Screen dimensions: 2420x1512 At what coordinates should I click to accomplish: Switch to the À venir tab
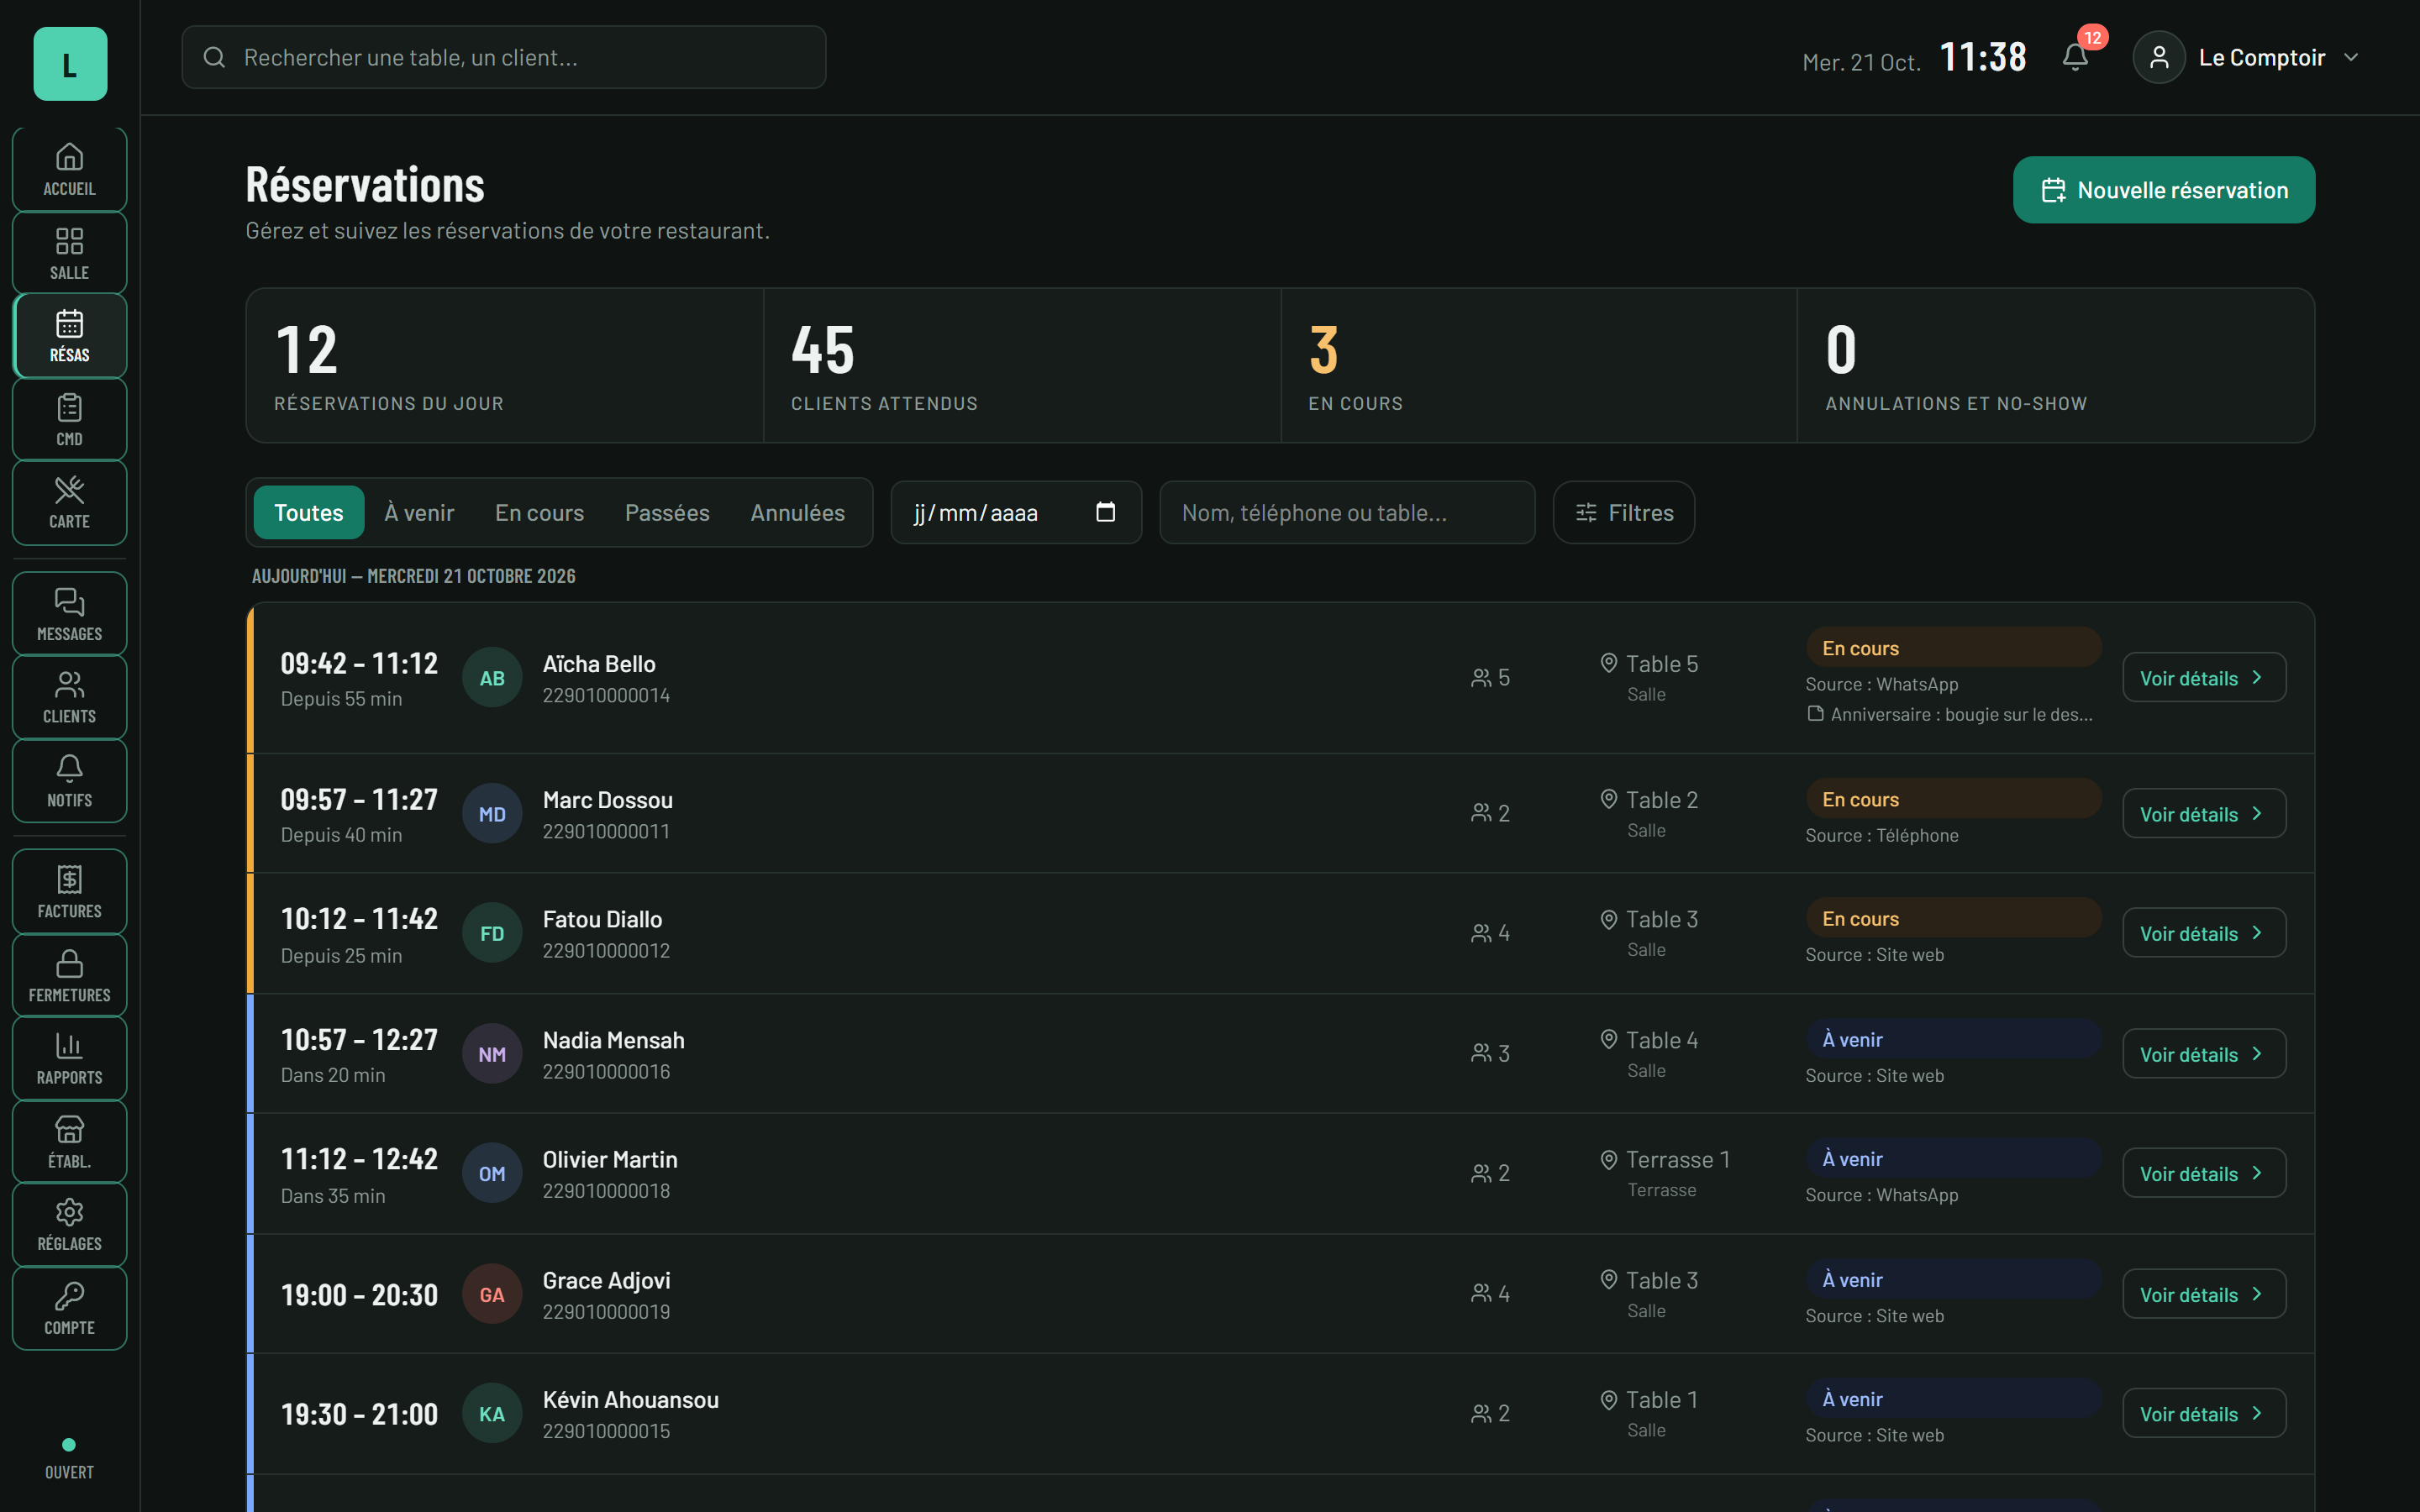(x=419, y=513)
